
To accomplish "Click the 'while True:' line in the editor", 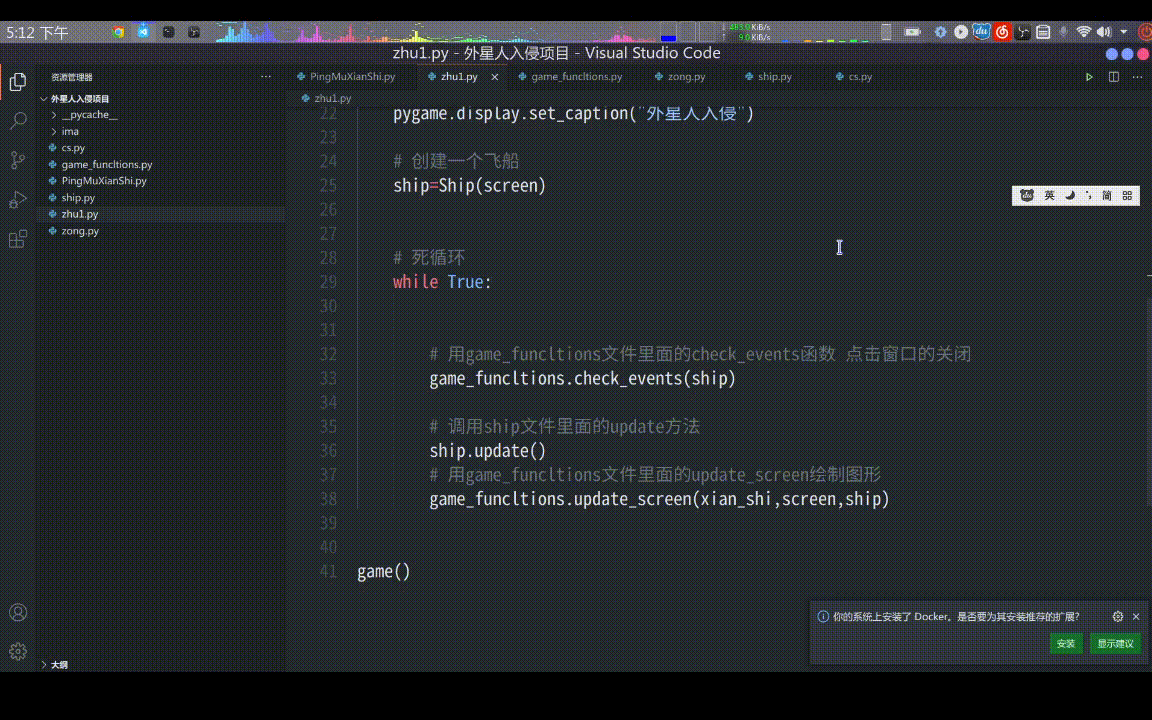I will coord(442,282).
